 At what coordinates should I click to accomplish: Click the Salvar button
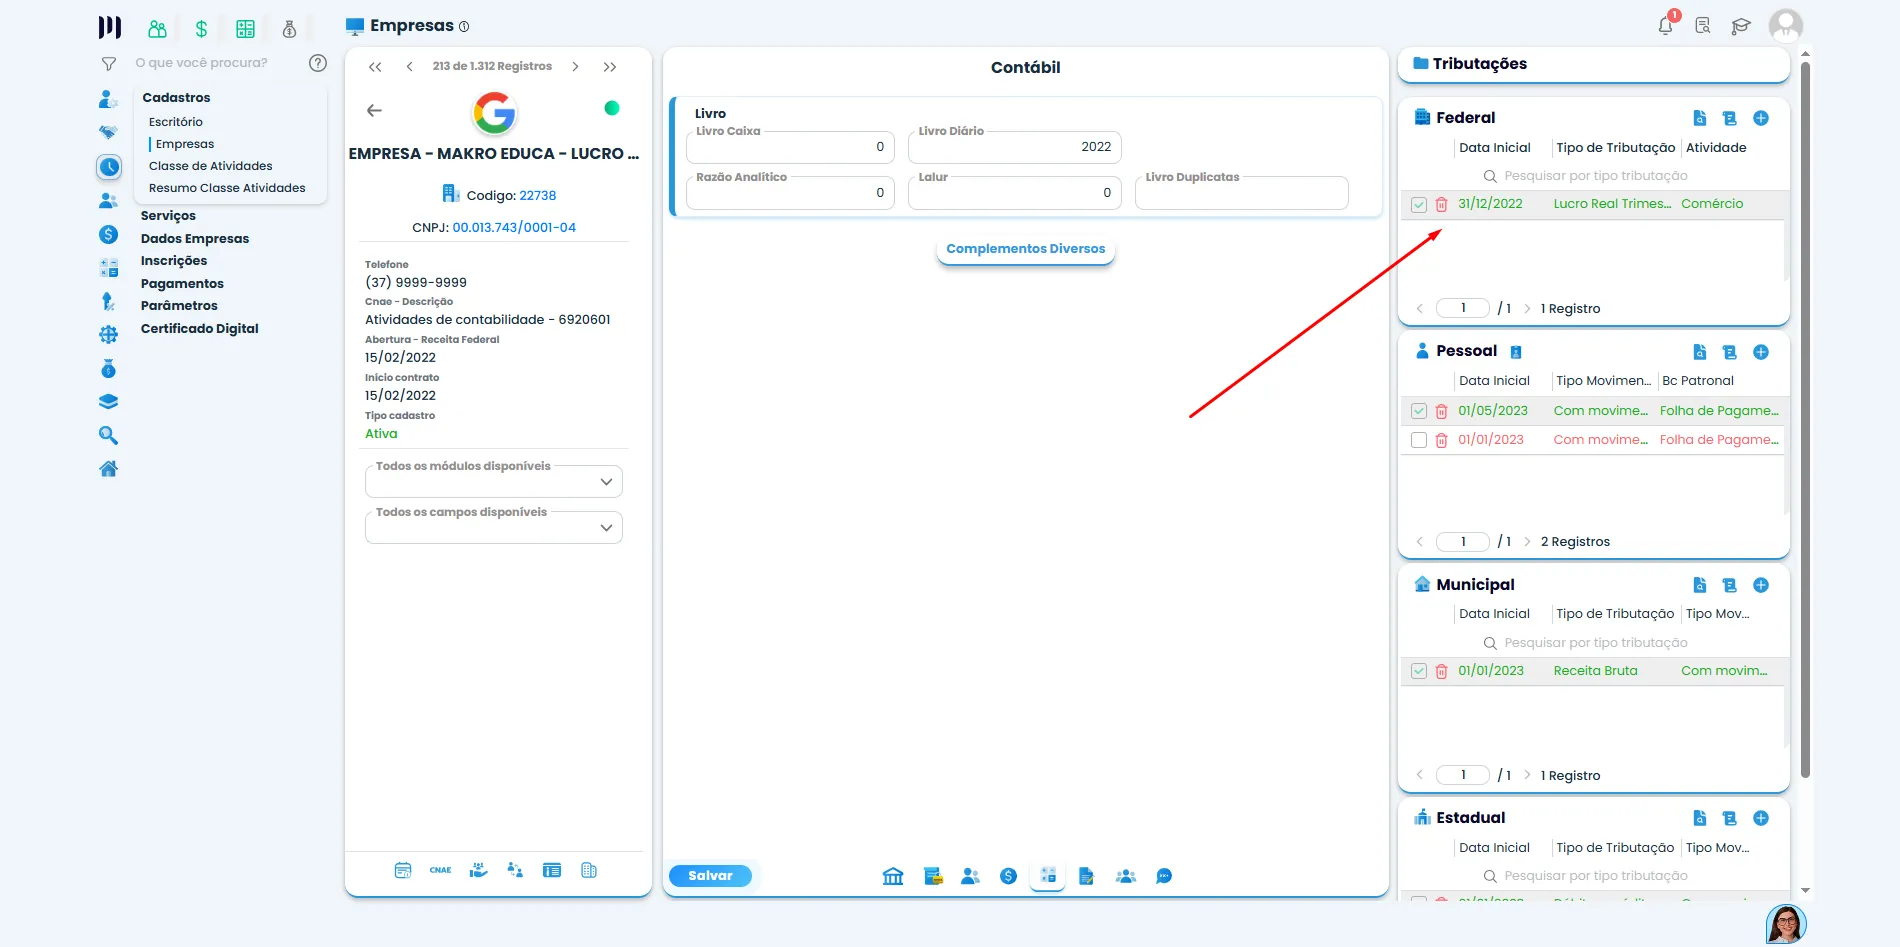[x=710, y=876]
